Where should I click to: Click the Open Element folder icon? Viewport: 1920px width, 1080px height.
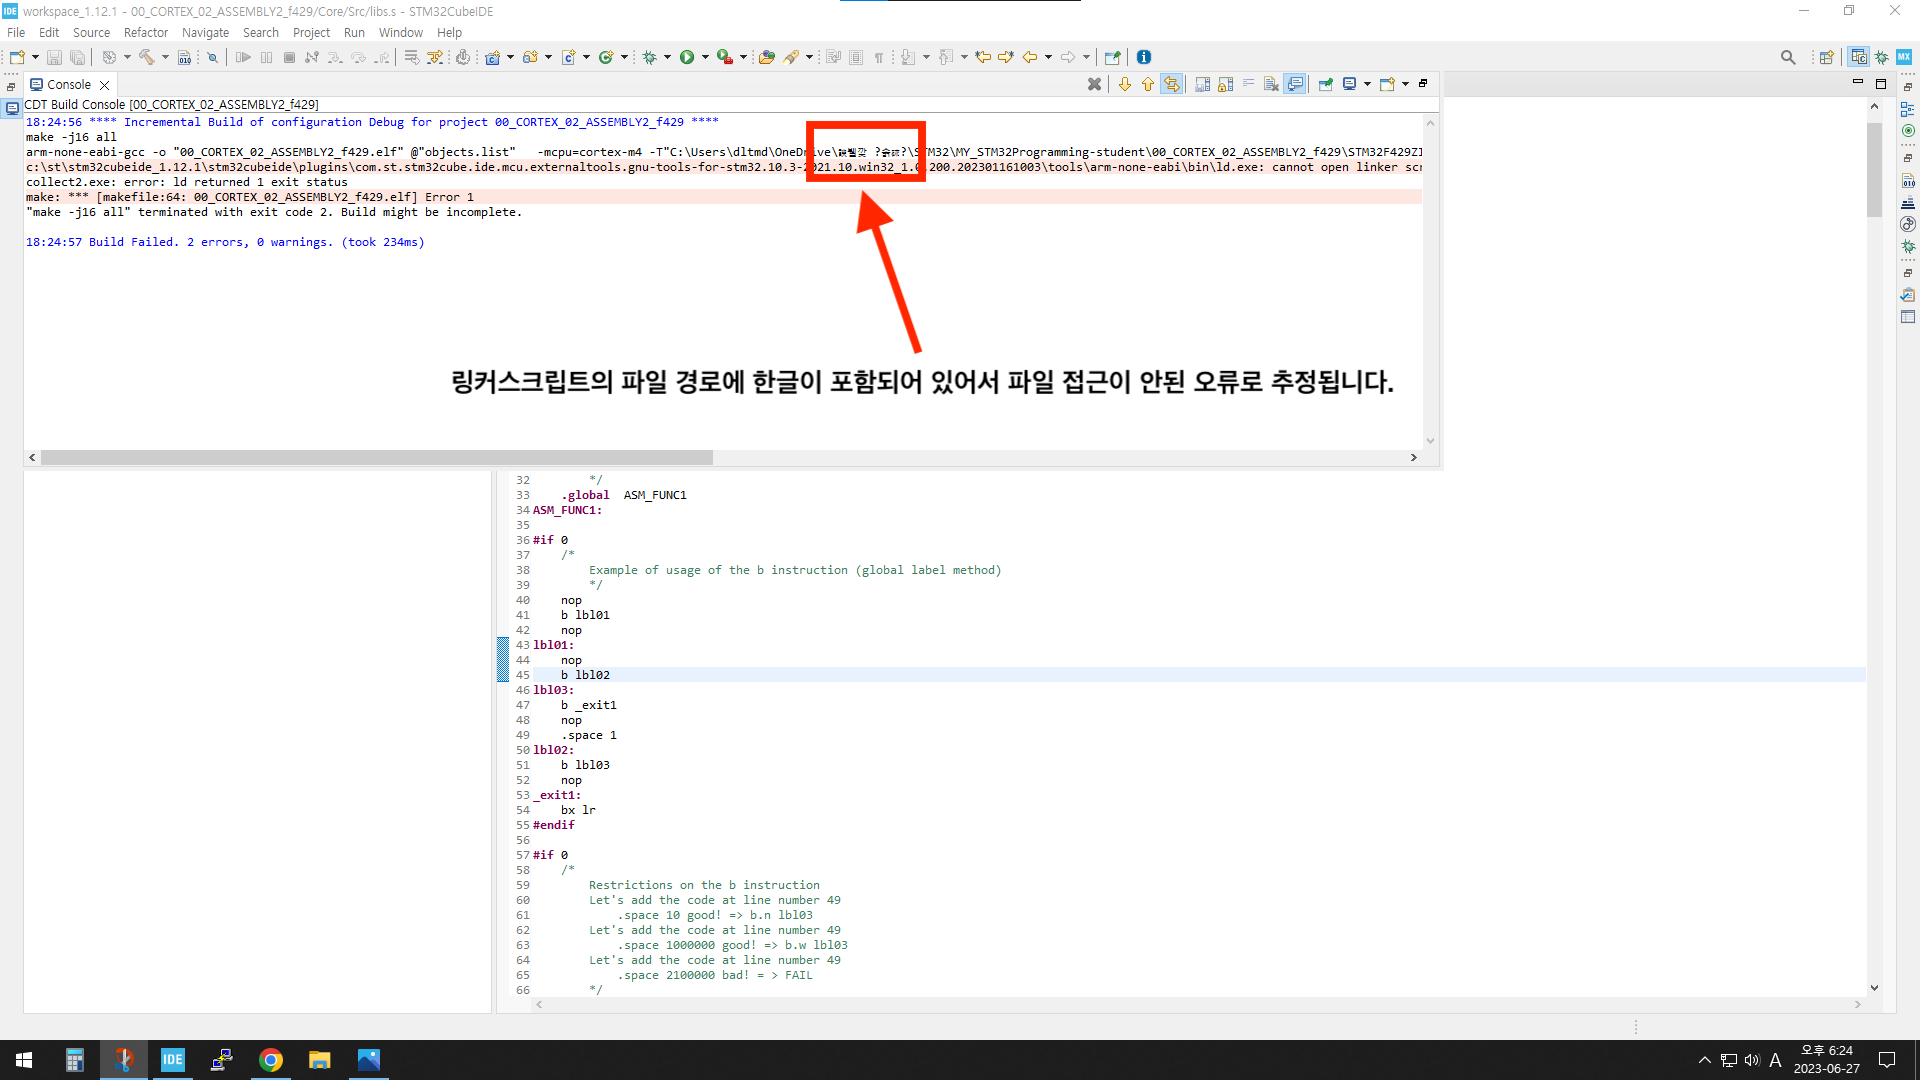point(767,57)
